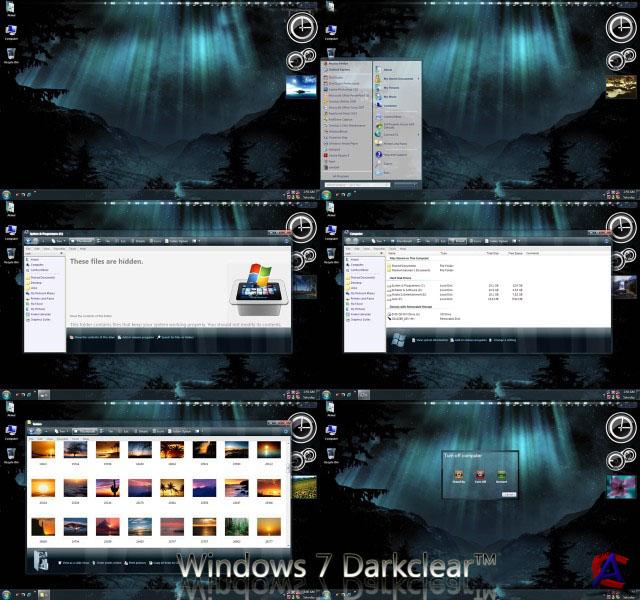Click the pink flower slideshow gadget

(x=621, y=488)
